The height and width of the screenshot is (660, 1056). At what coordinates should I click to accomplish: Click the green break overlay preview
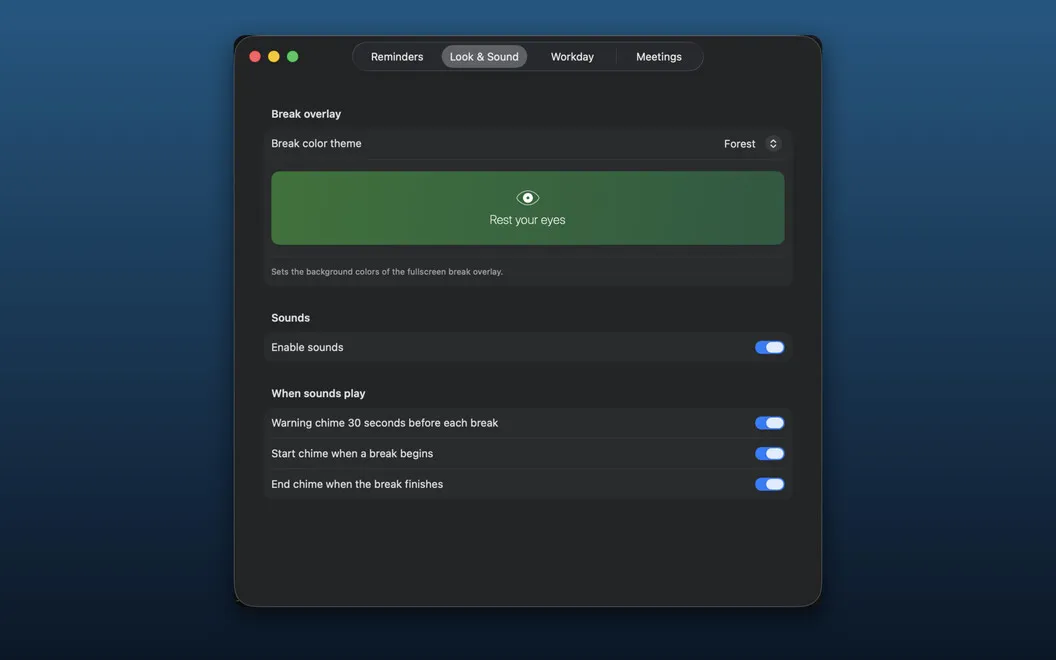527,208
